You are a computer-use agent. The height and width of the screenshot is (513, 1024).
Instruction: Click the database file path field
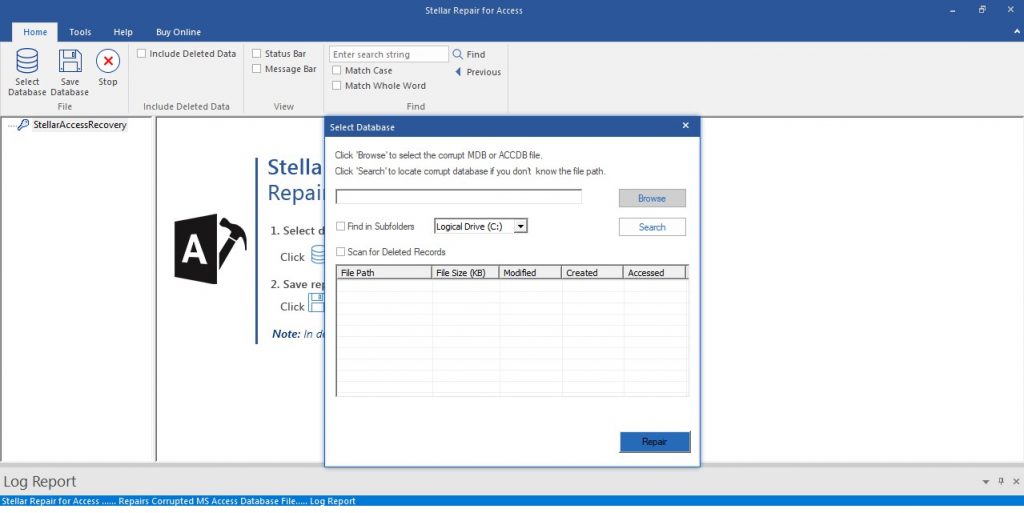pyautogui.click(x=458, y=196)
